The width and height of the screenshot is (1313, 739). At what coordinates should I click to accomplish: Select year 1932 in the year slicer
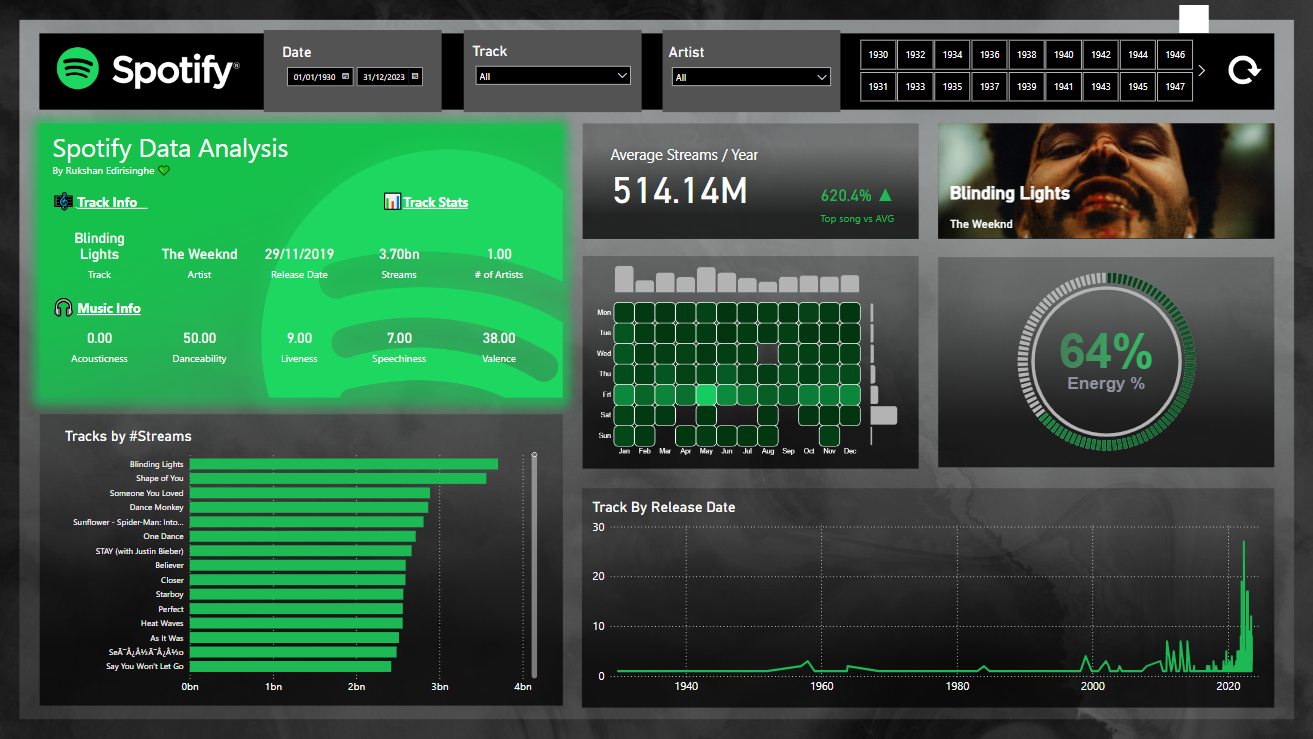tap(915, 55)
